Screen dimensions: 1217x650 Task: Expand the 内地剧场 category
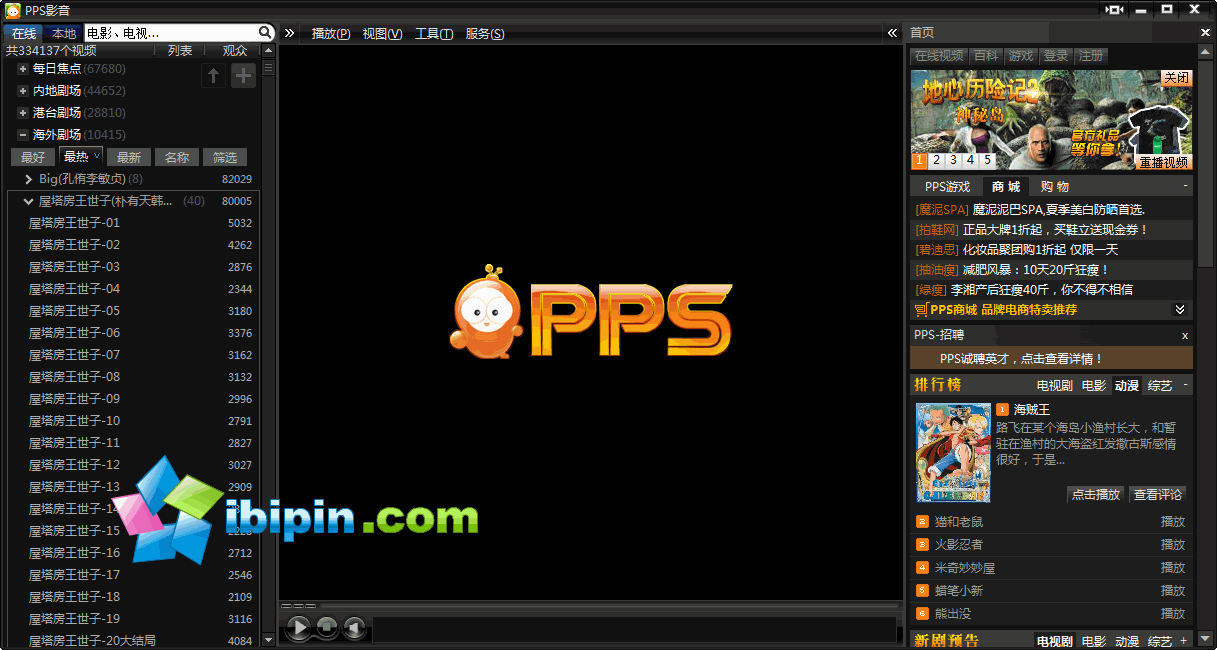pyautogui.click(x=23, y=91)
